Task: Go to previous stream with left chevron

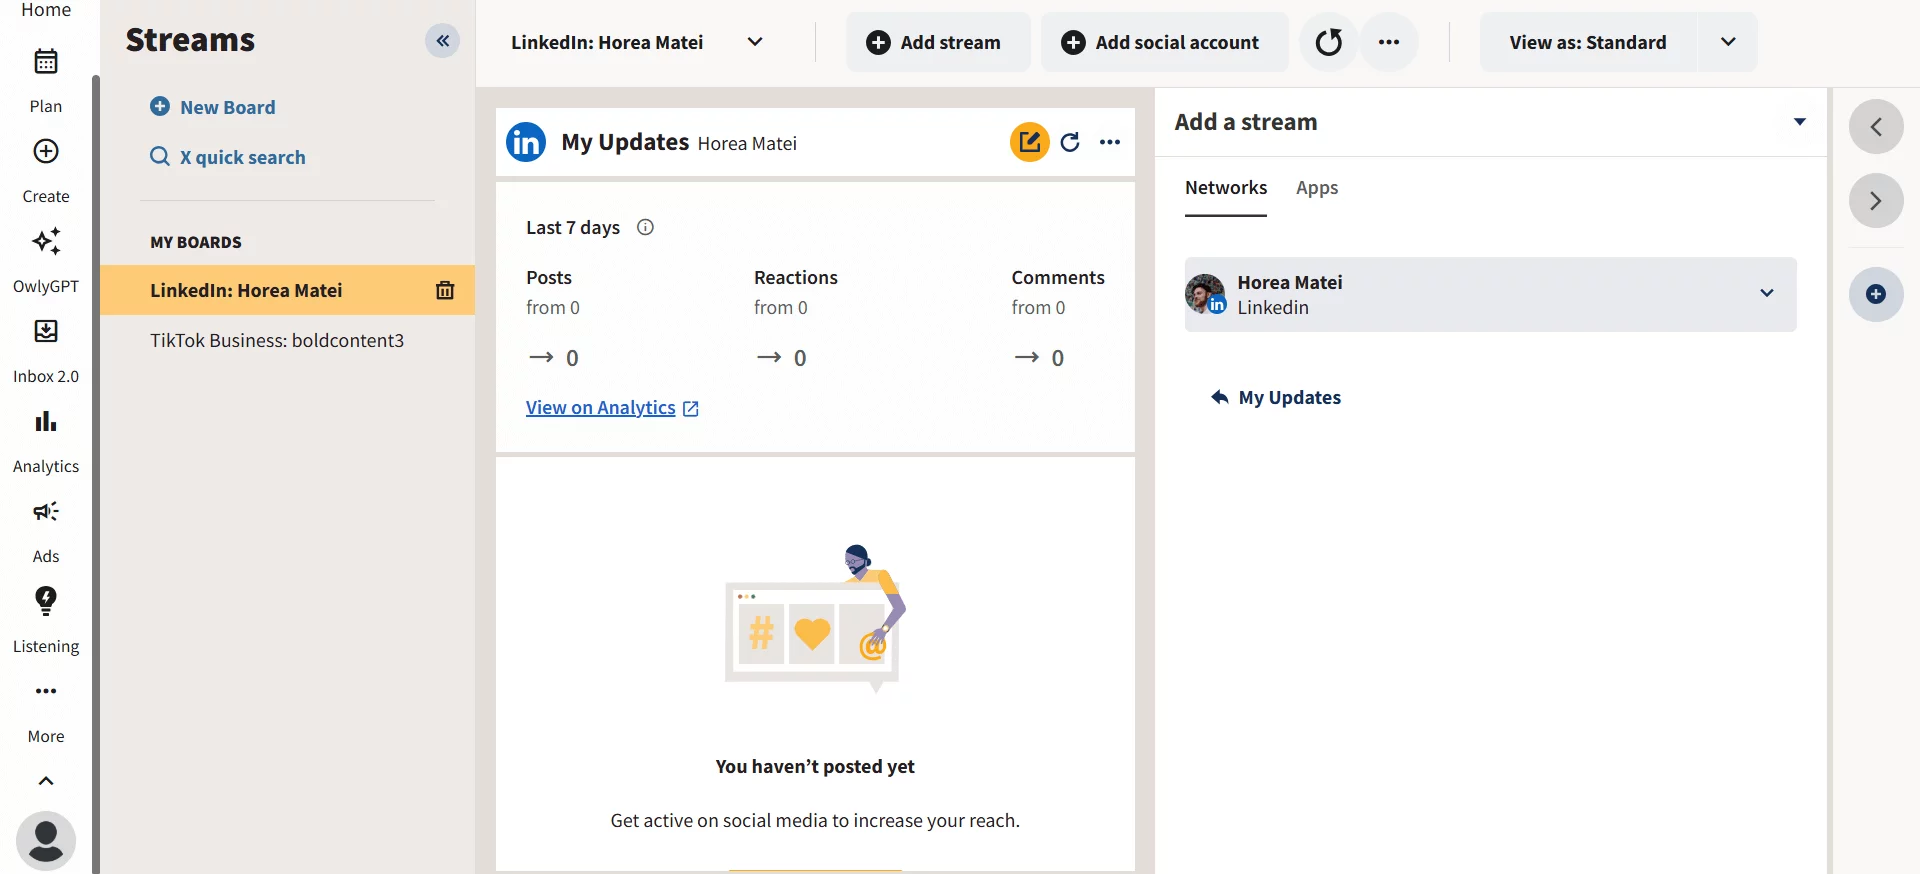Action: click(x=1876, y=127)
